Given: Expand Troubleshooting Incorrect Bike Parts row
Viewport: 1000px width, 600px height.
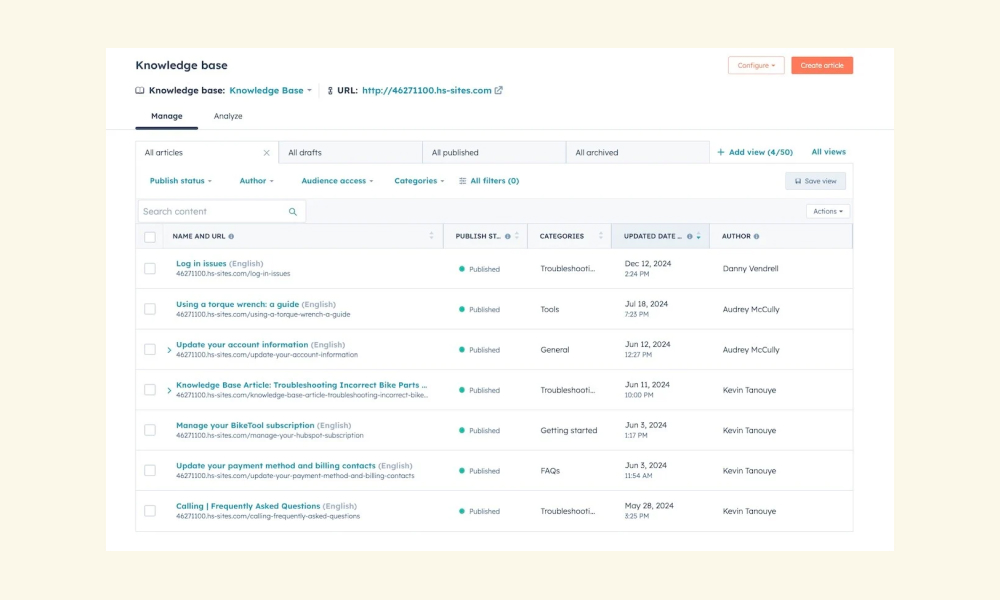Looking at the screenshot, I should coord(169,390).
